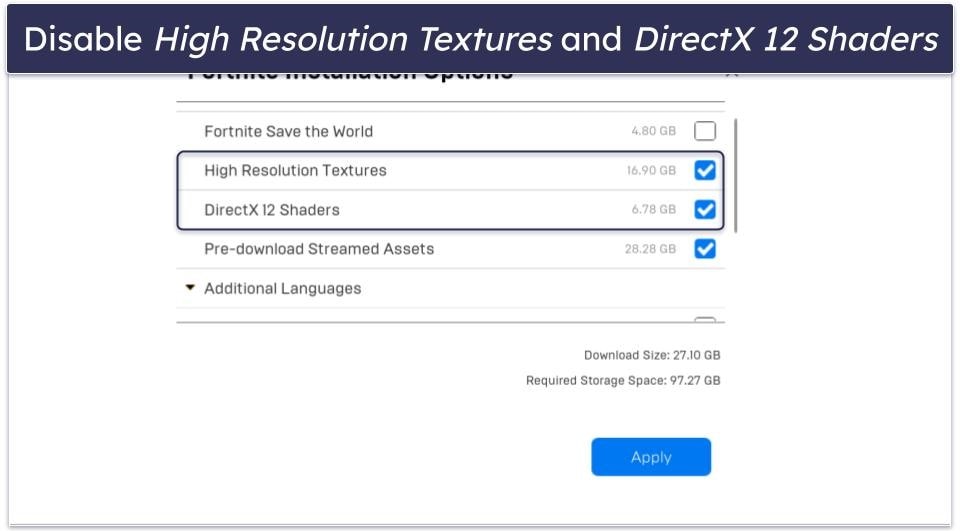The width and height of the screenshot is (960, 531).
Task: Click the DirectX 12 Shaders row label
Action: (x=271, y=210)
